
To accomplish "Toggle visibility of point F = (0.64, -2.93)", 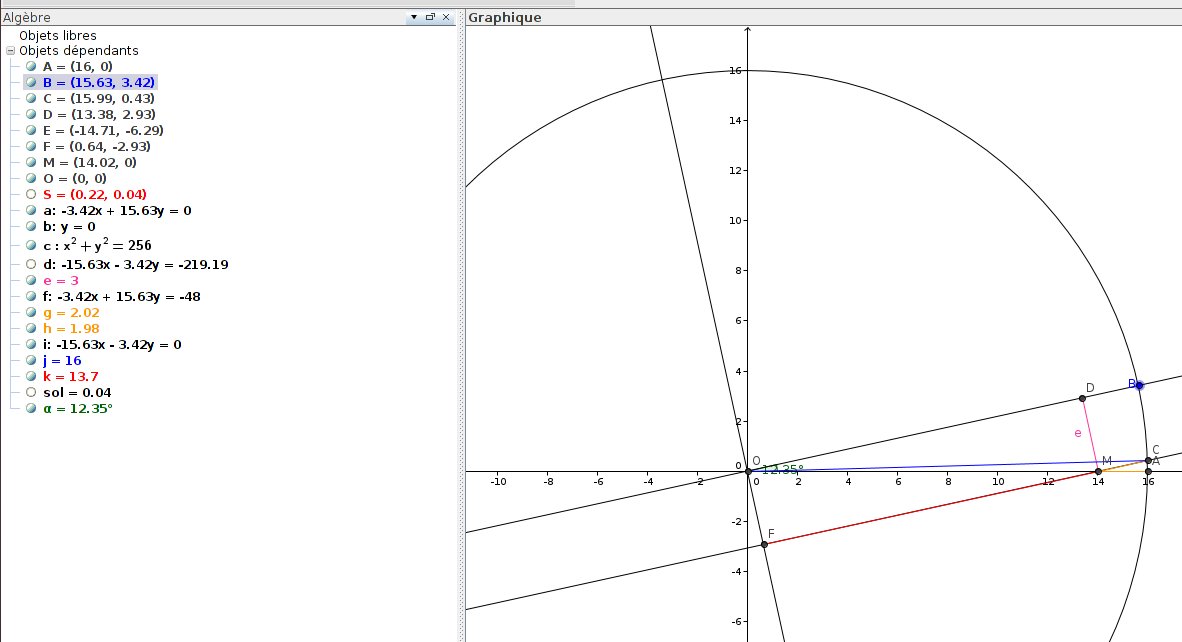I will pyautogui.click(x=31, y=146).
